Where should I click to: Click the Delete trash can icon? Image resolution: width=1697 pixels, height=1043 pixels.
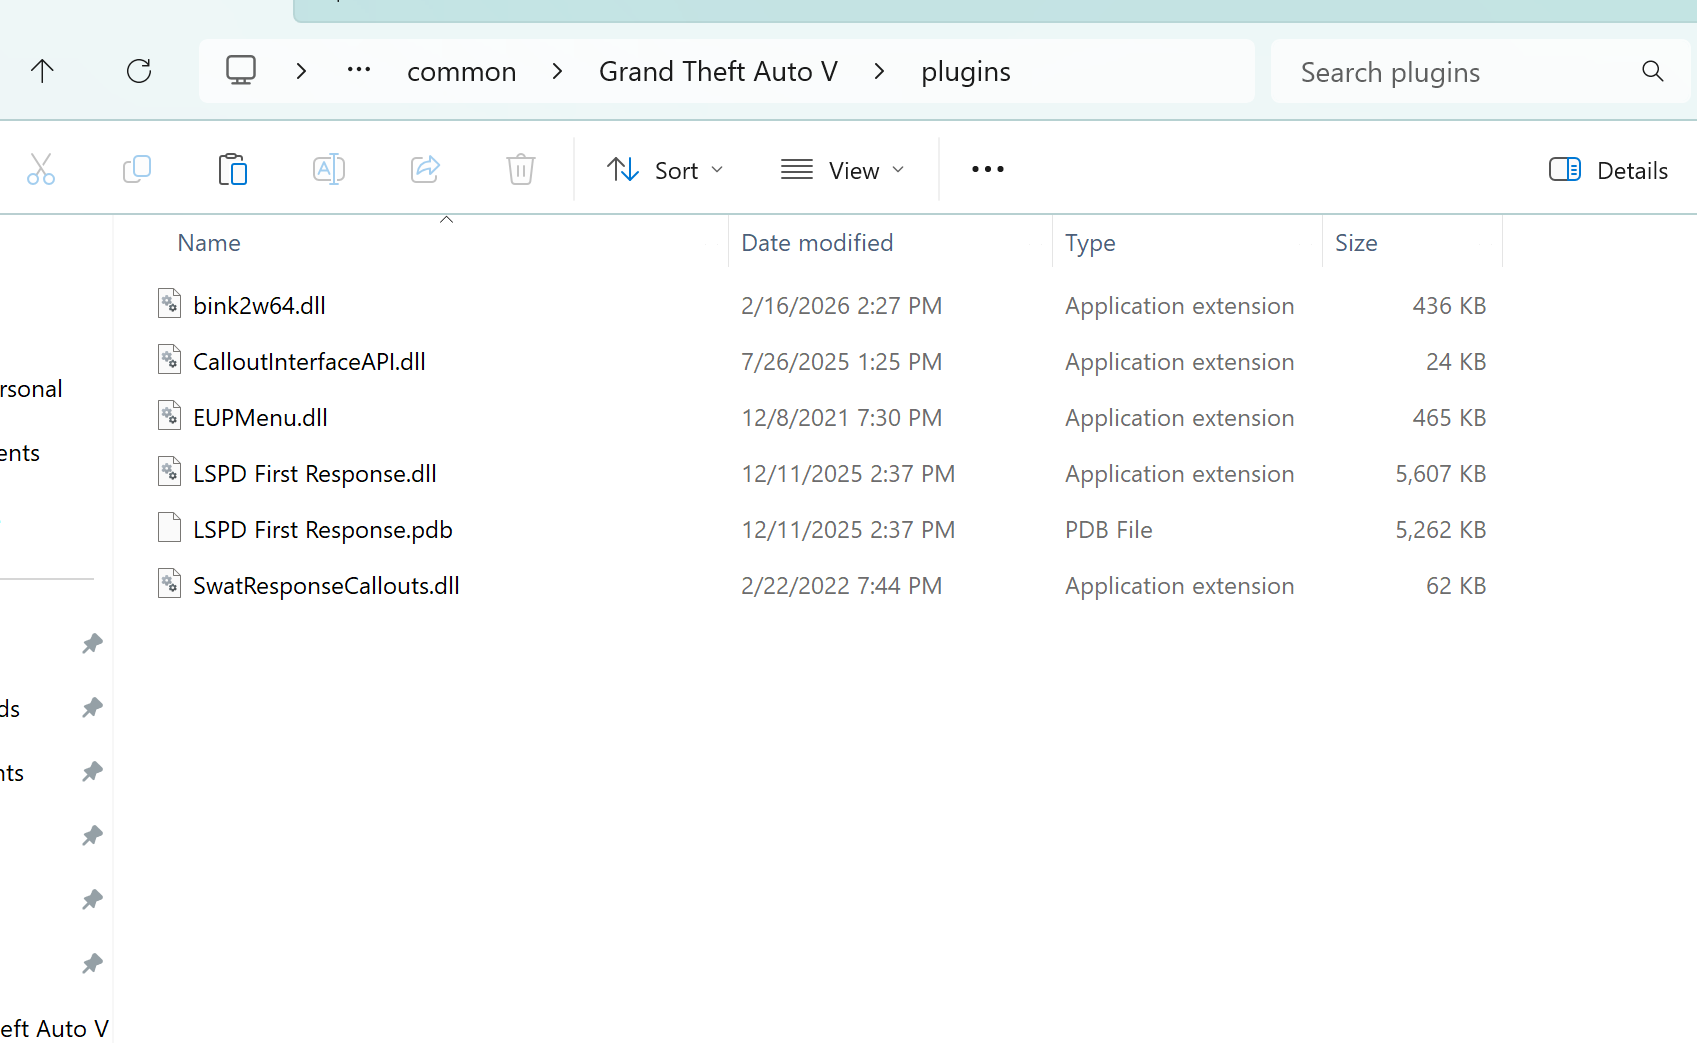[x=520, y=170]
